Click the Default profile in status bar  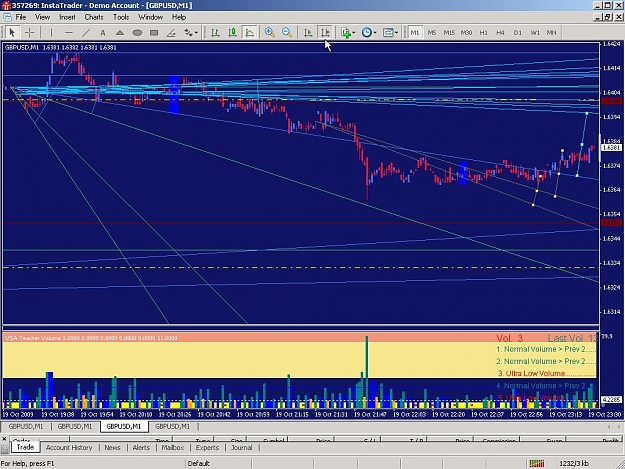point(199,463)
